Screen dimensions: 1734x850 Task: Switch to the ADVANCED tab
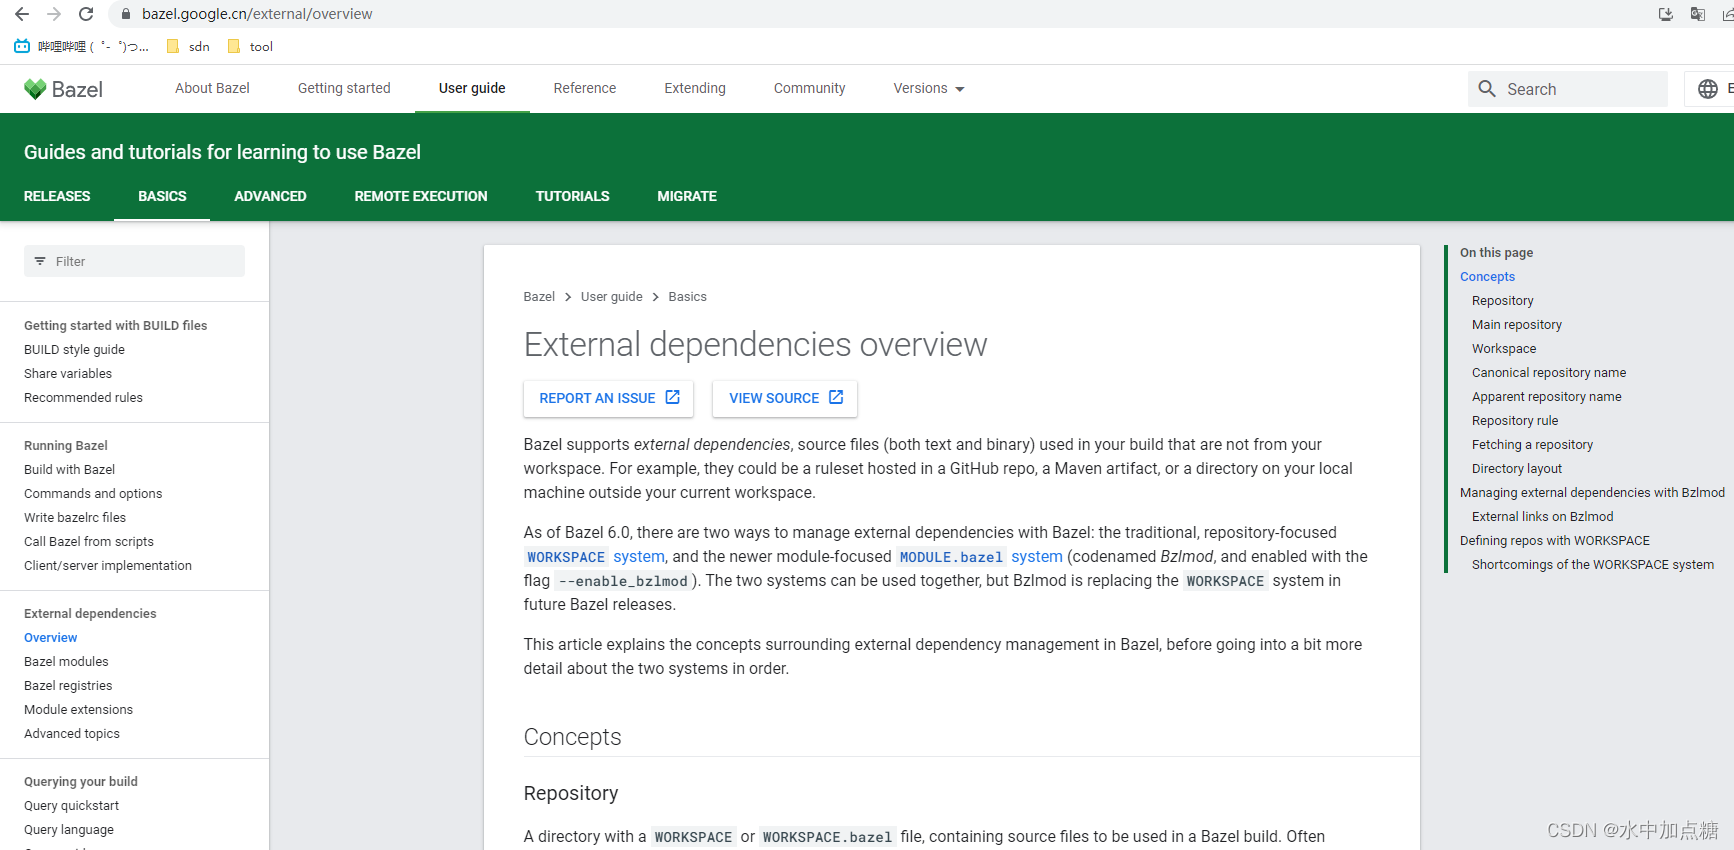[x=270, y=196]
